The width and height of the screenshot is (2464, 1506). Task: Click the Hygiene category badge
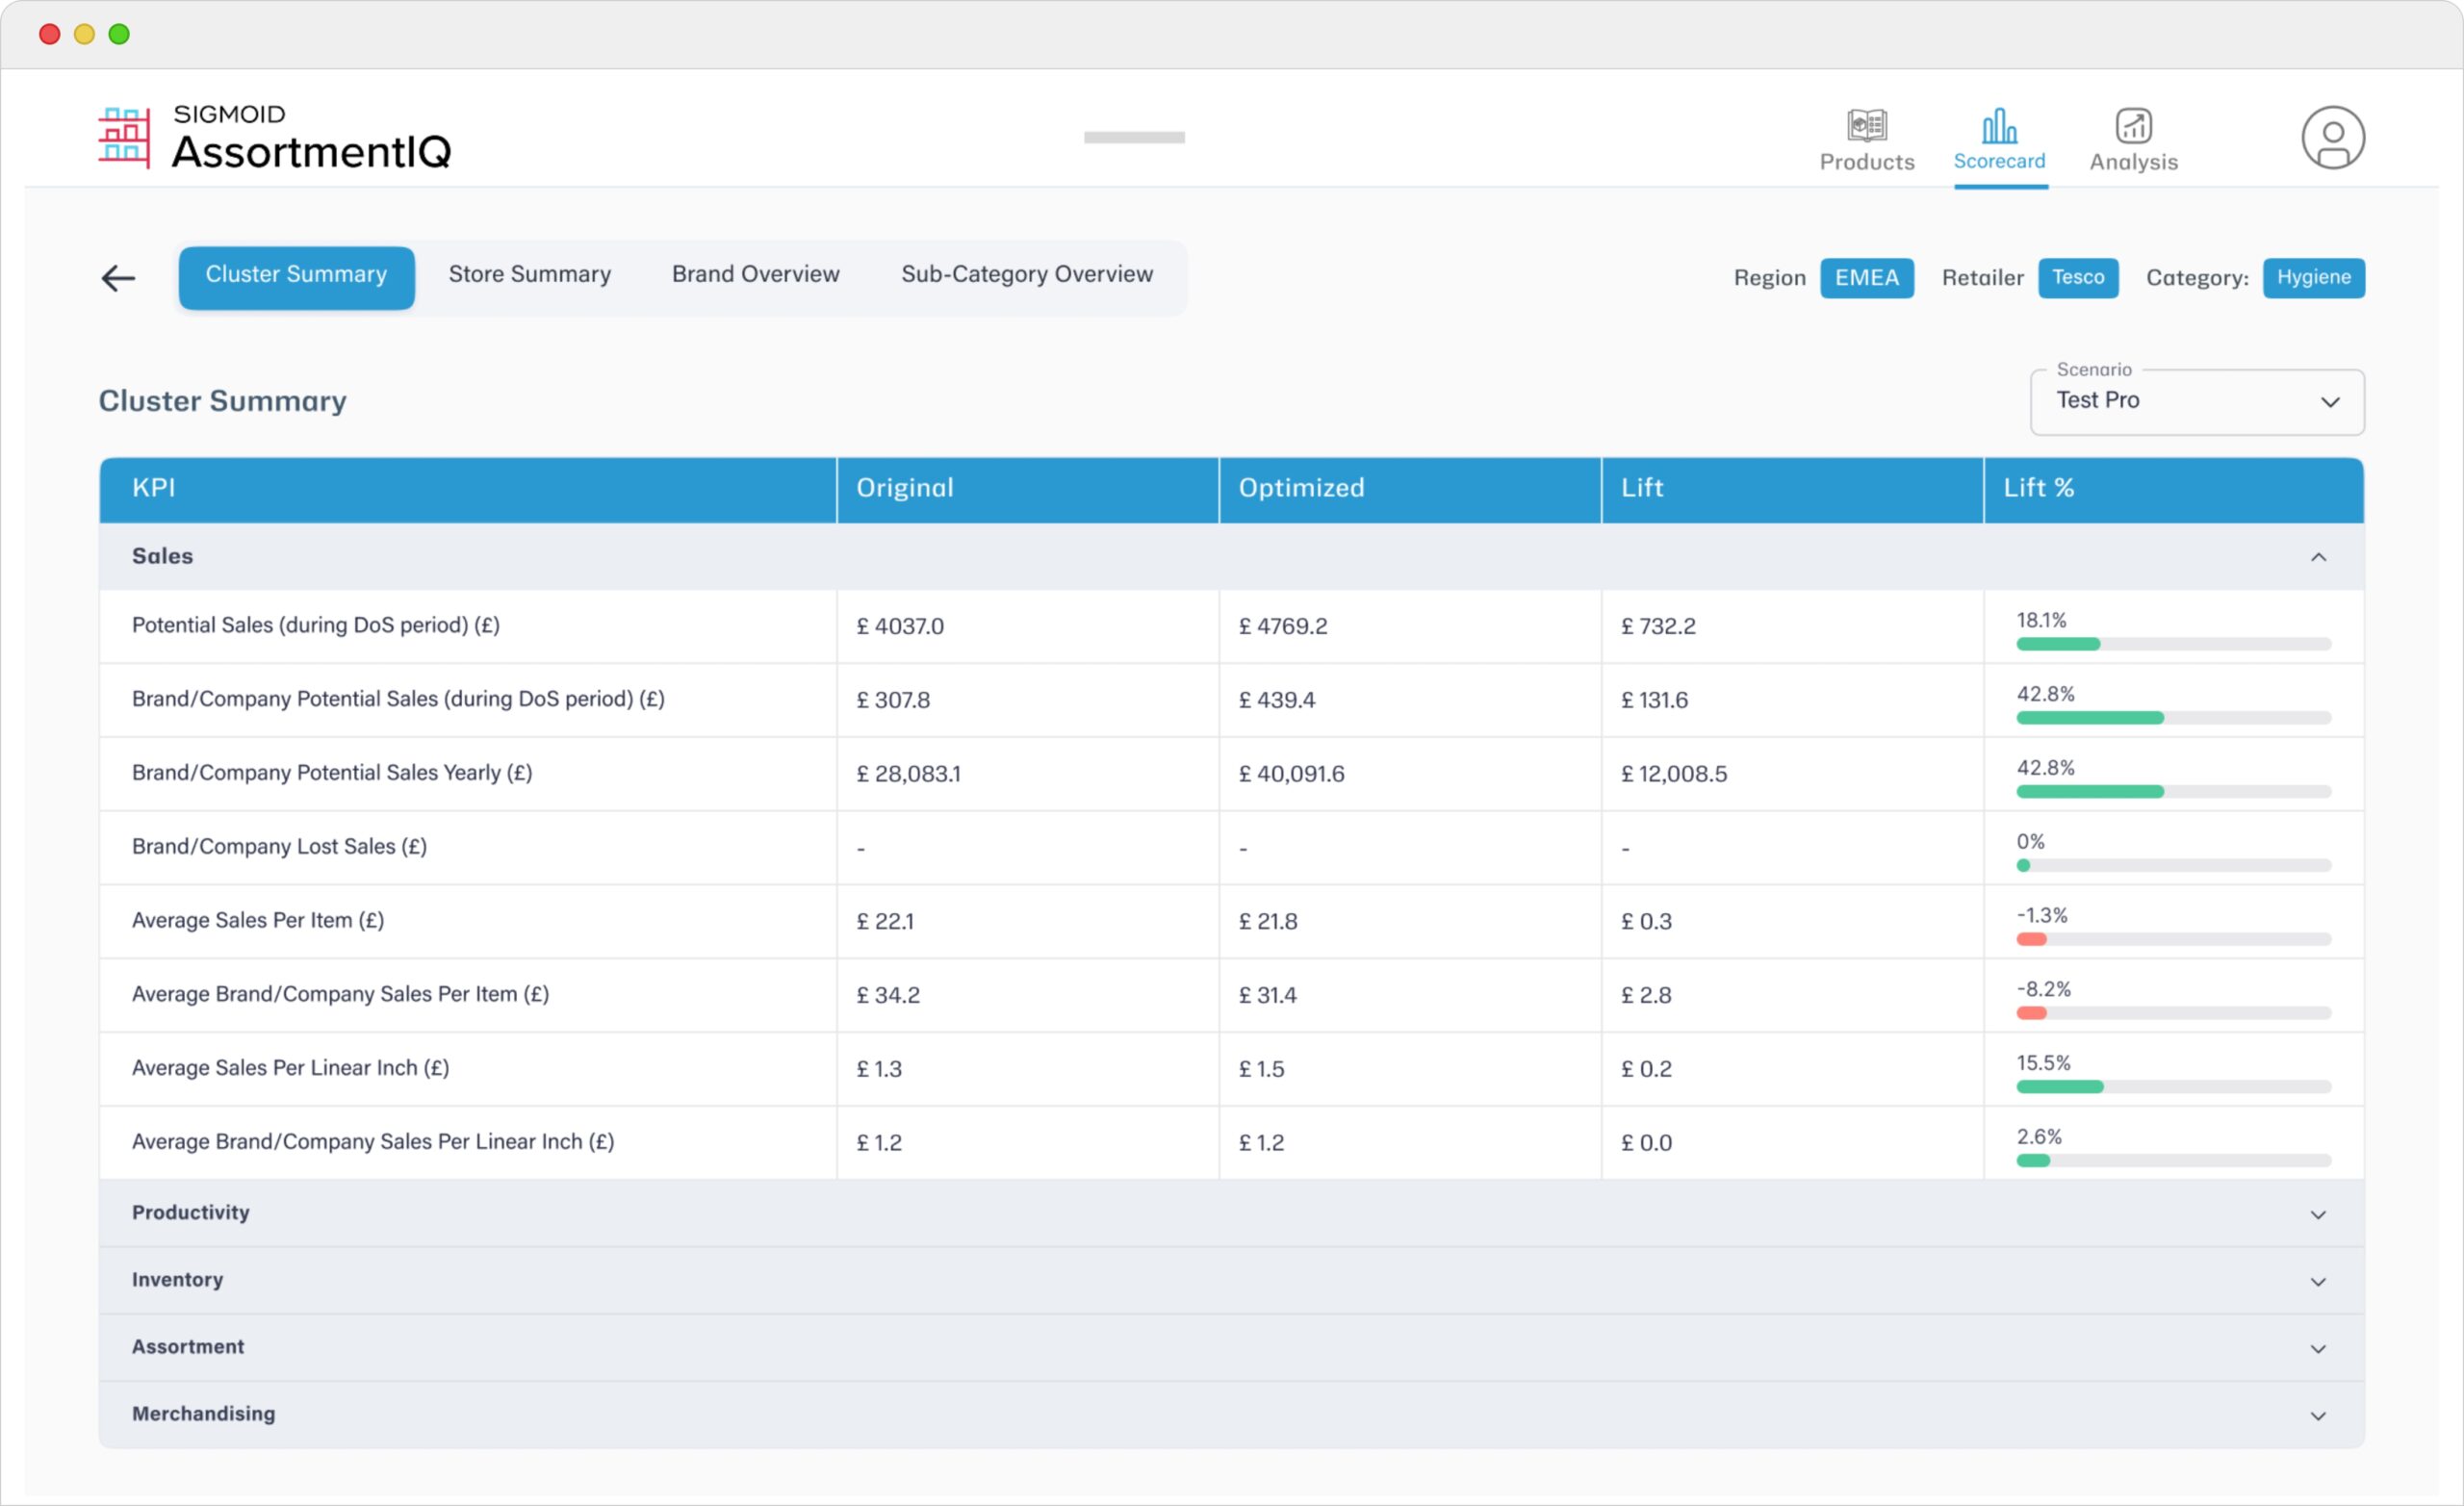[x=2313, y=278]
